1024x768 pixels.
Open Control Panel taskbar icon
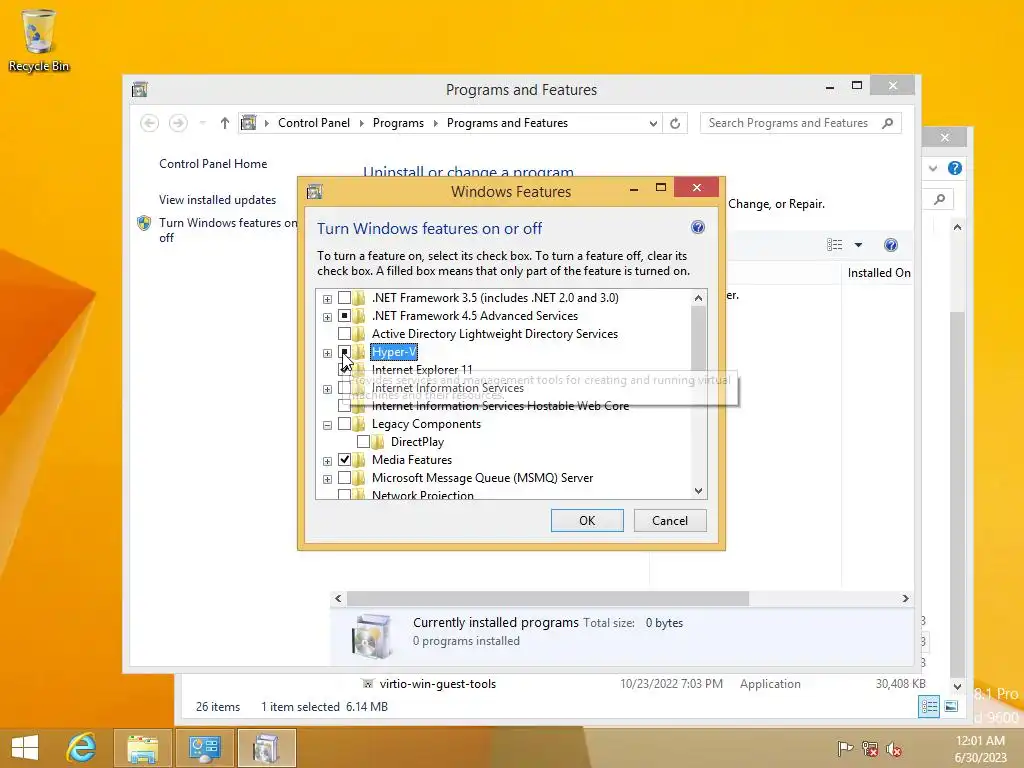pos(204,748)
